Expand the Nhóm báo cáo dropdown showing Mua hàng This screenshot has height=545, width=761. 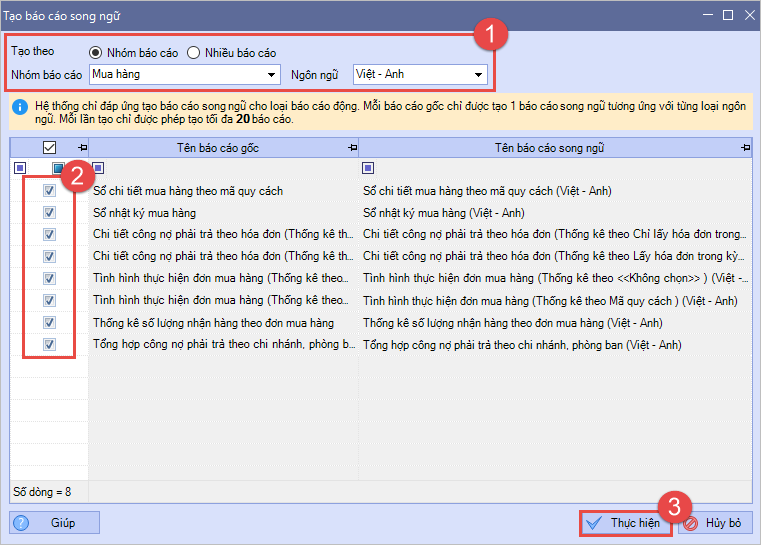[272, 75]
